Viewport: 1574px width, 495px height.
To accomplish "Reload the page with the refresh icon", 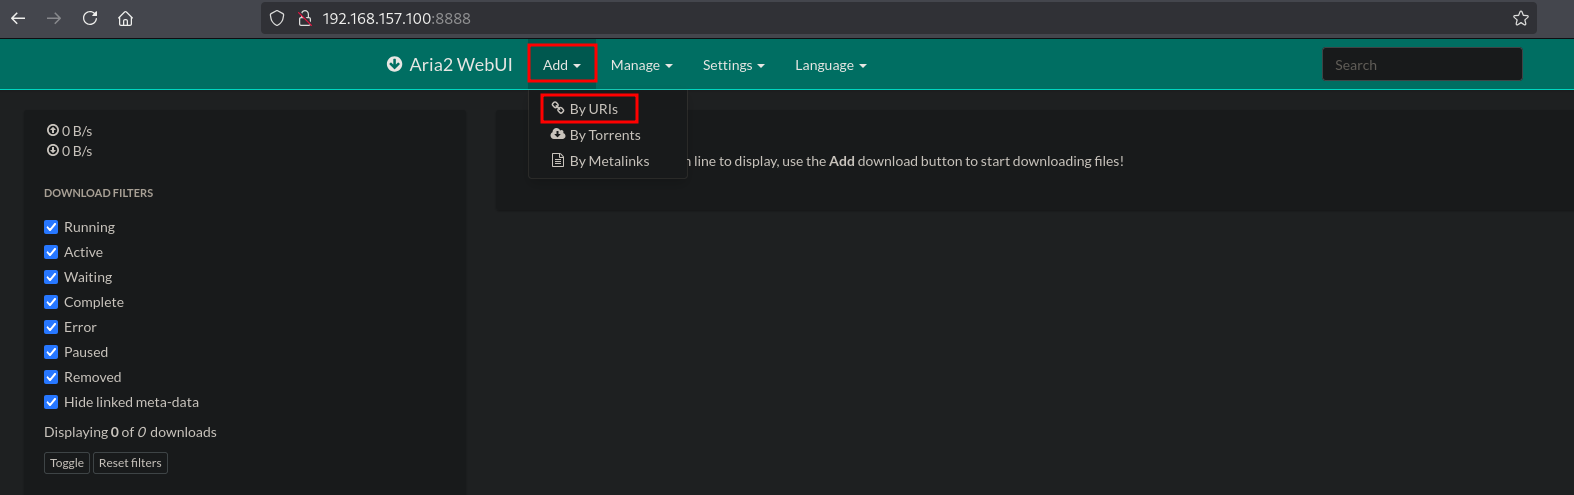I will coord(90,18).
